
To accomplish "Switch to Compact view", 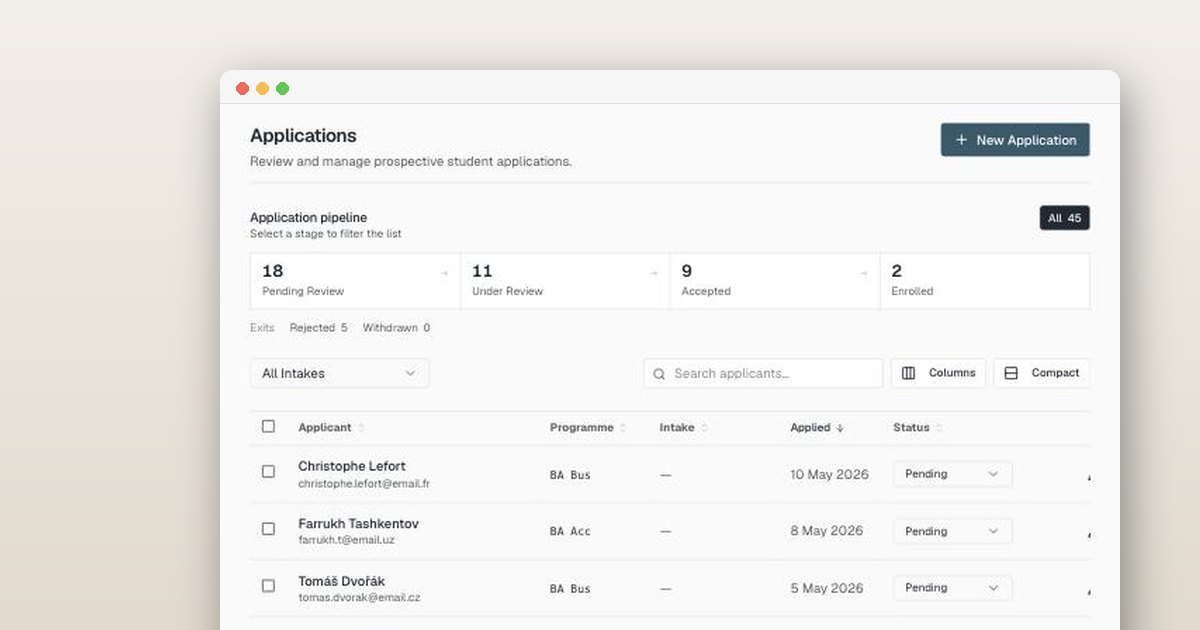I will click(x=1041, y=373).
